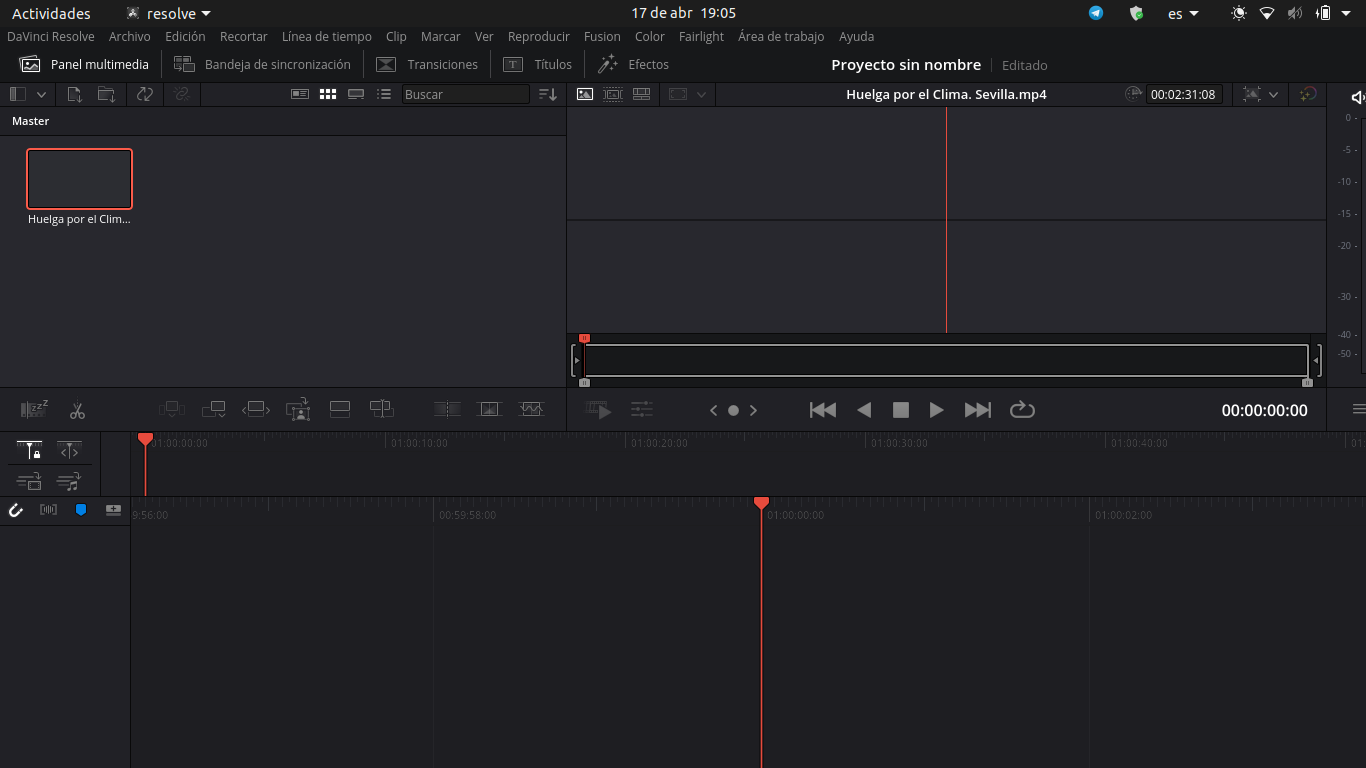Switch media pool to Thumbnail grid view

[328, 94]
